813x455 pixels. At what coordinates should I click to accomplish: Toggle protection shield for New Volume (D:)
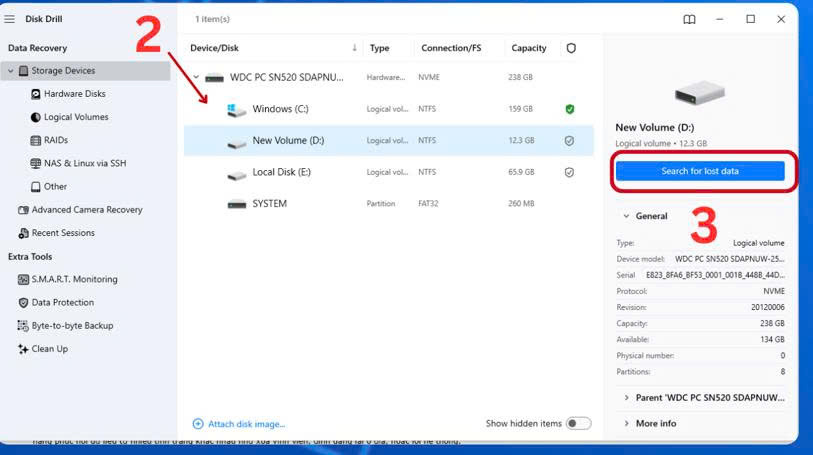[x=569, y=141]
